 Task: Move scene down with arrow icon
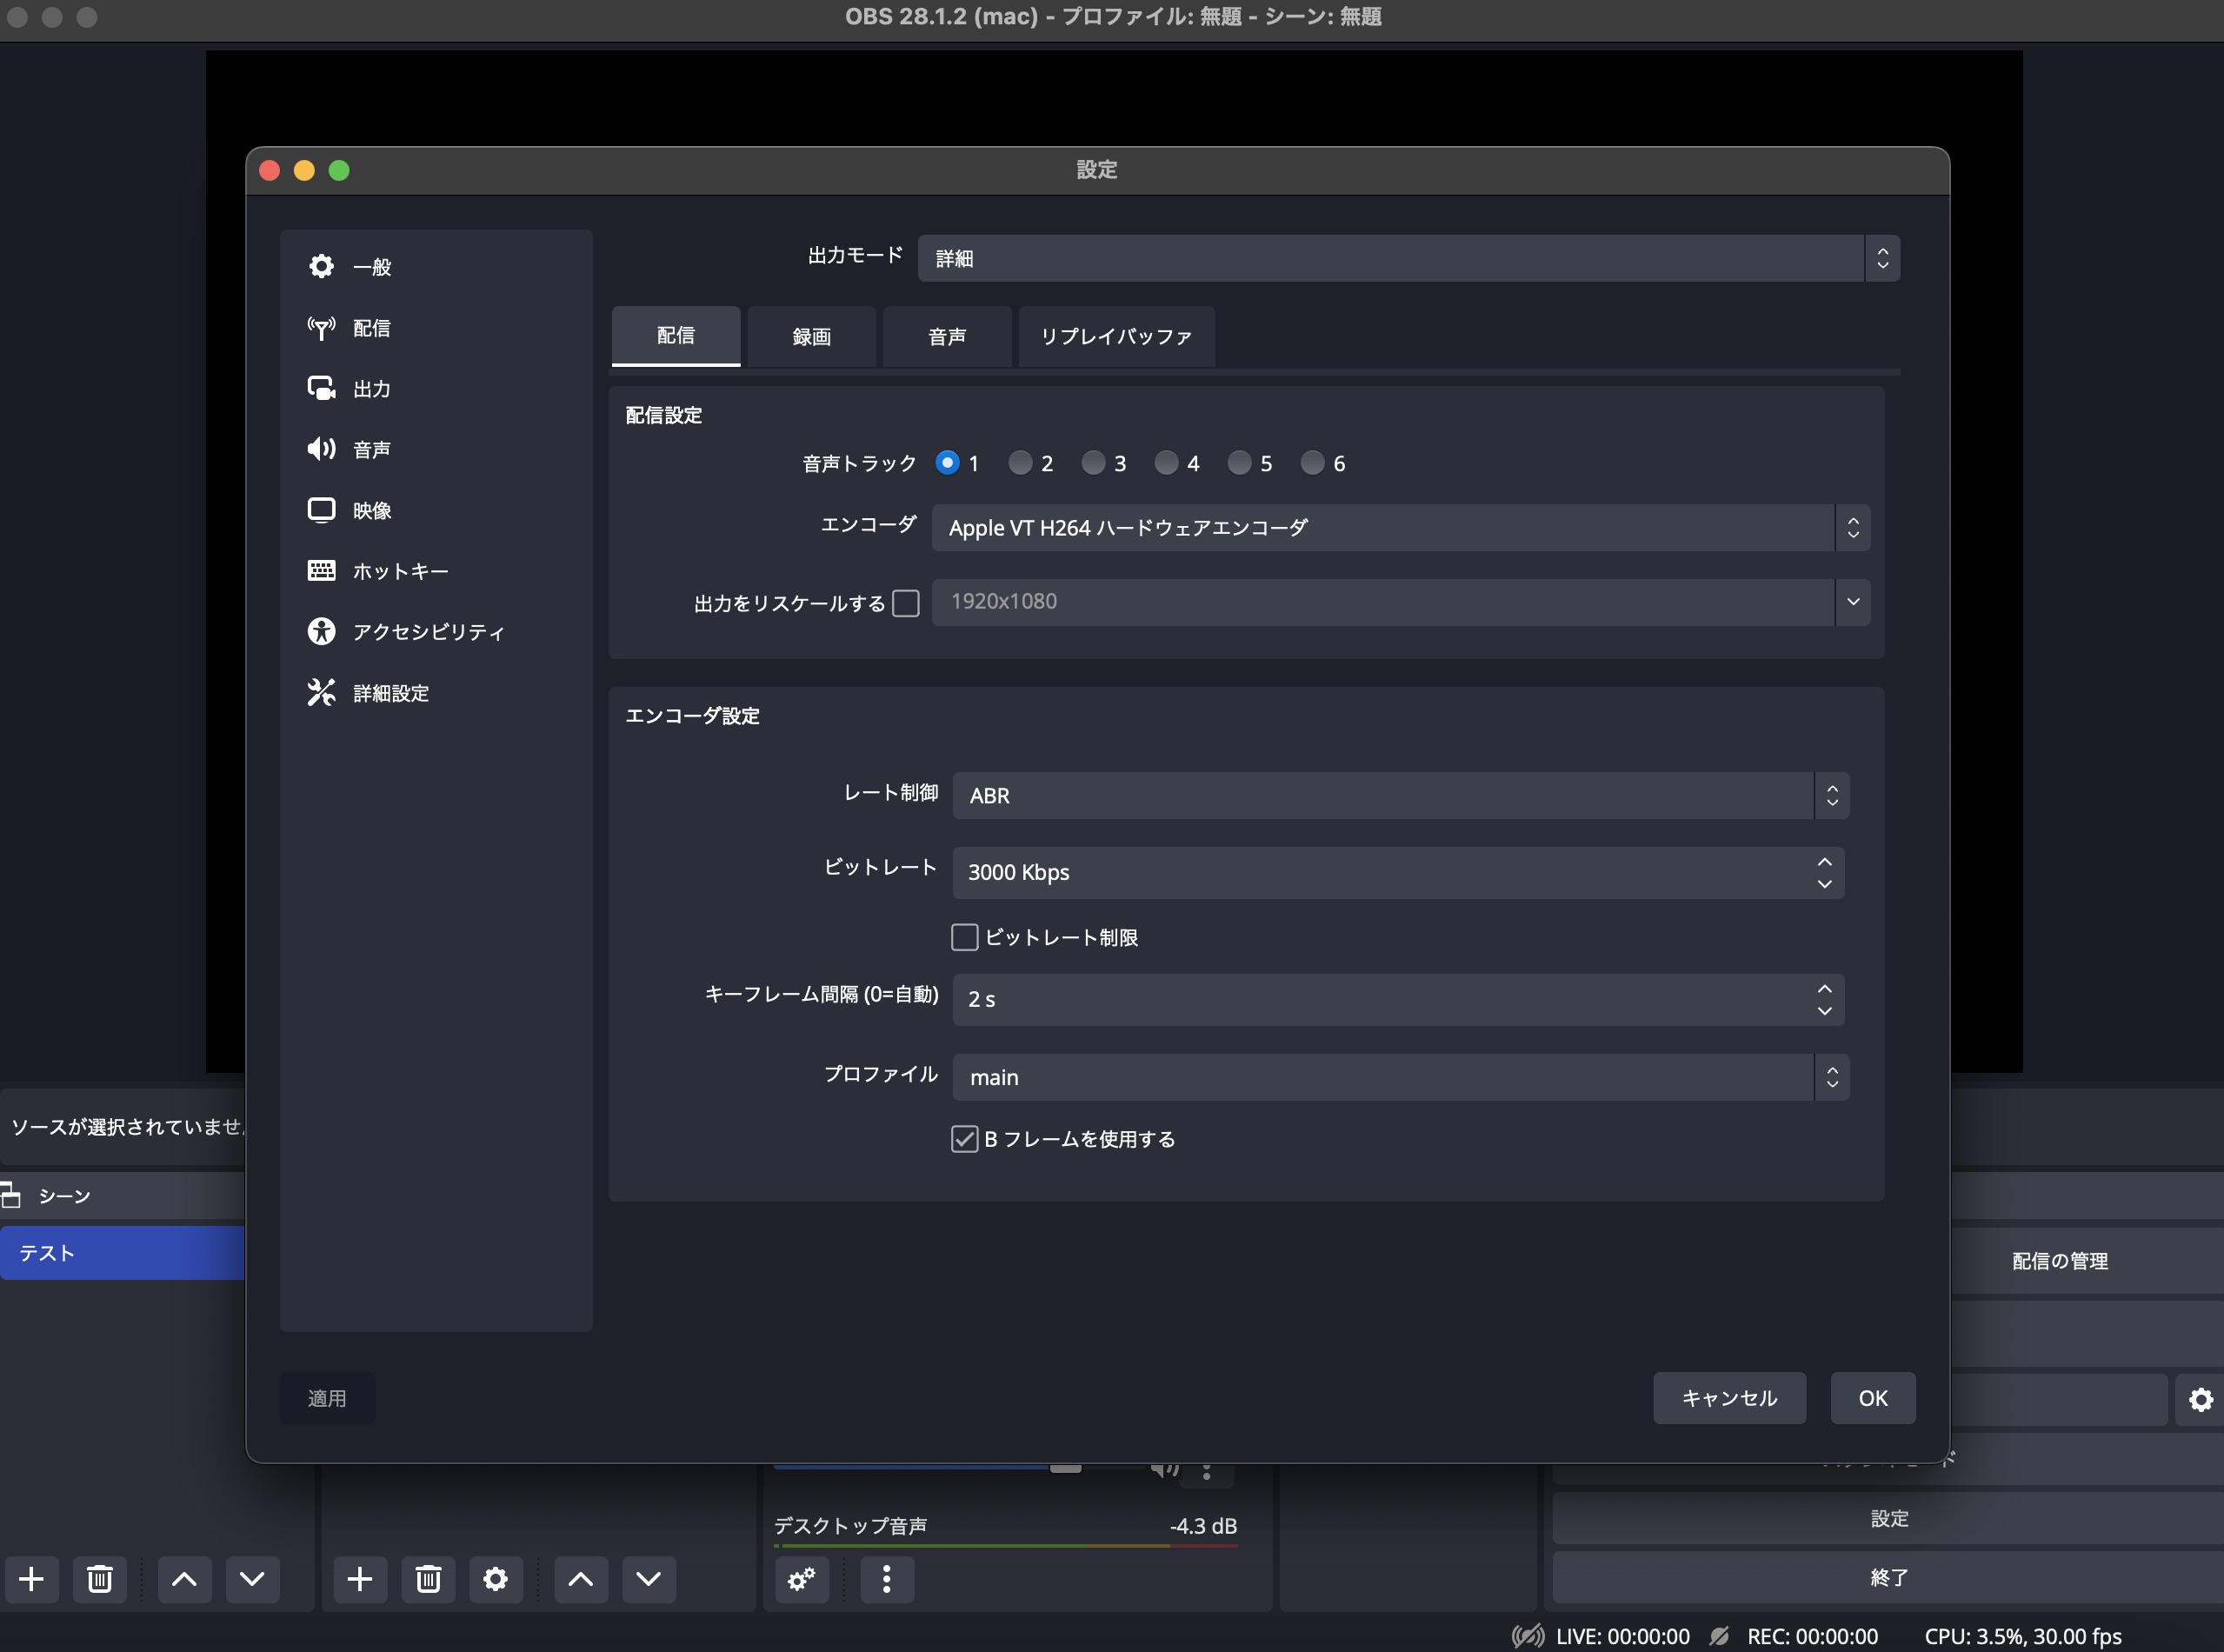coord(252,1579)
